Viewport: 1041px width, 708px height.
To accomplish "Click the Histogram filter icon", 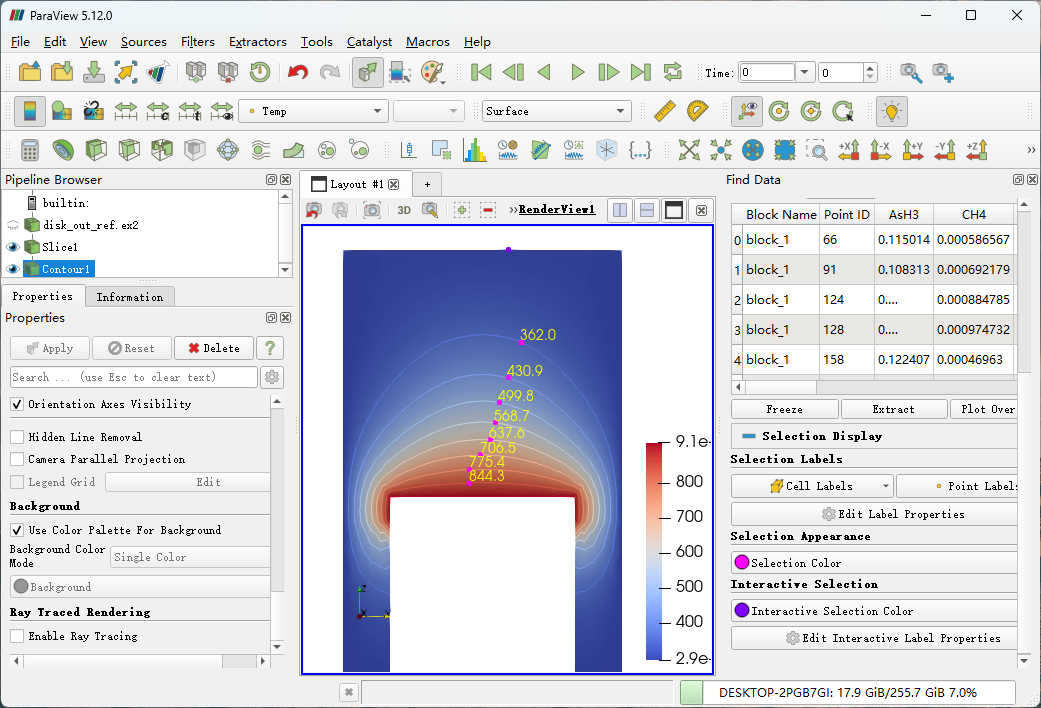I will tap(474, 150).
